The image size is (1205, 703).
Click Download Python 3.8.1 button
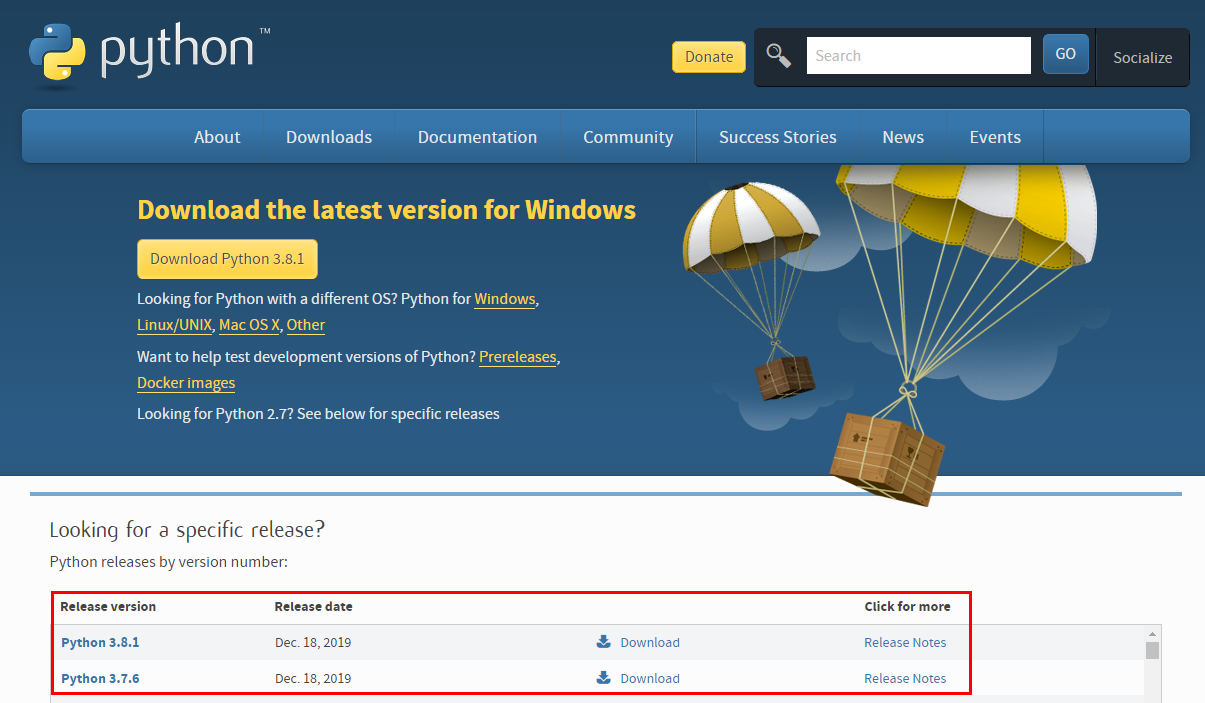[x=227, y=259]
